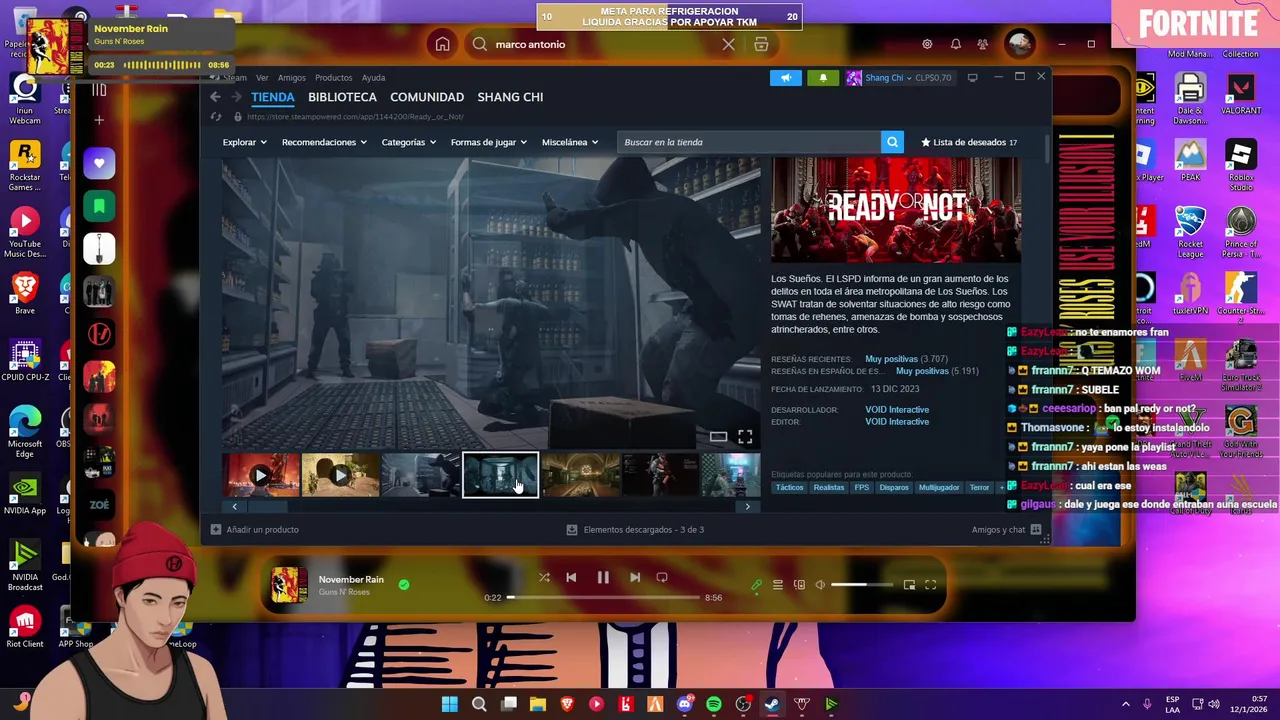The height and width of the screenshot is (720, 1280).
Task: Open Spotify settings gear icon
Action: pos(927,44)
